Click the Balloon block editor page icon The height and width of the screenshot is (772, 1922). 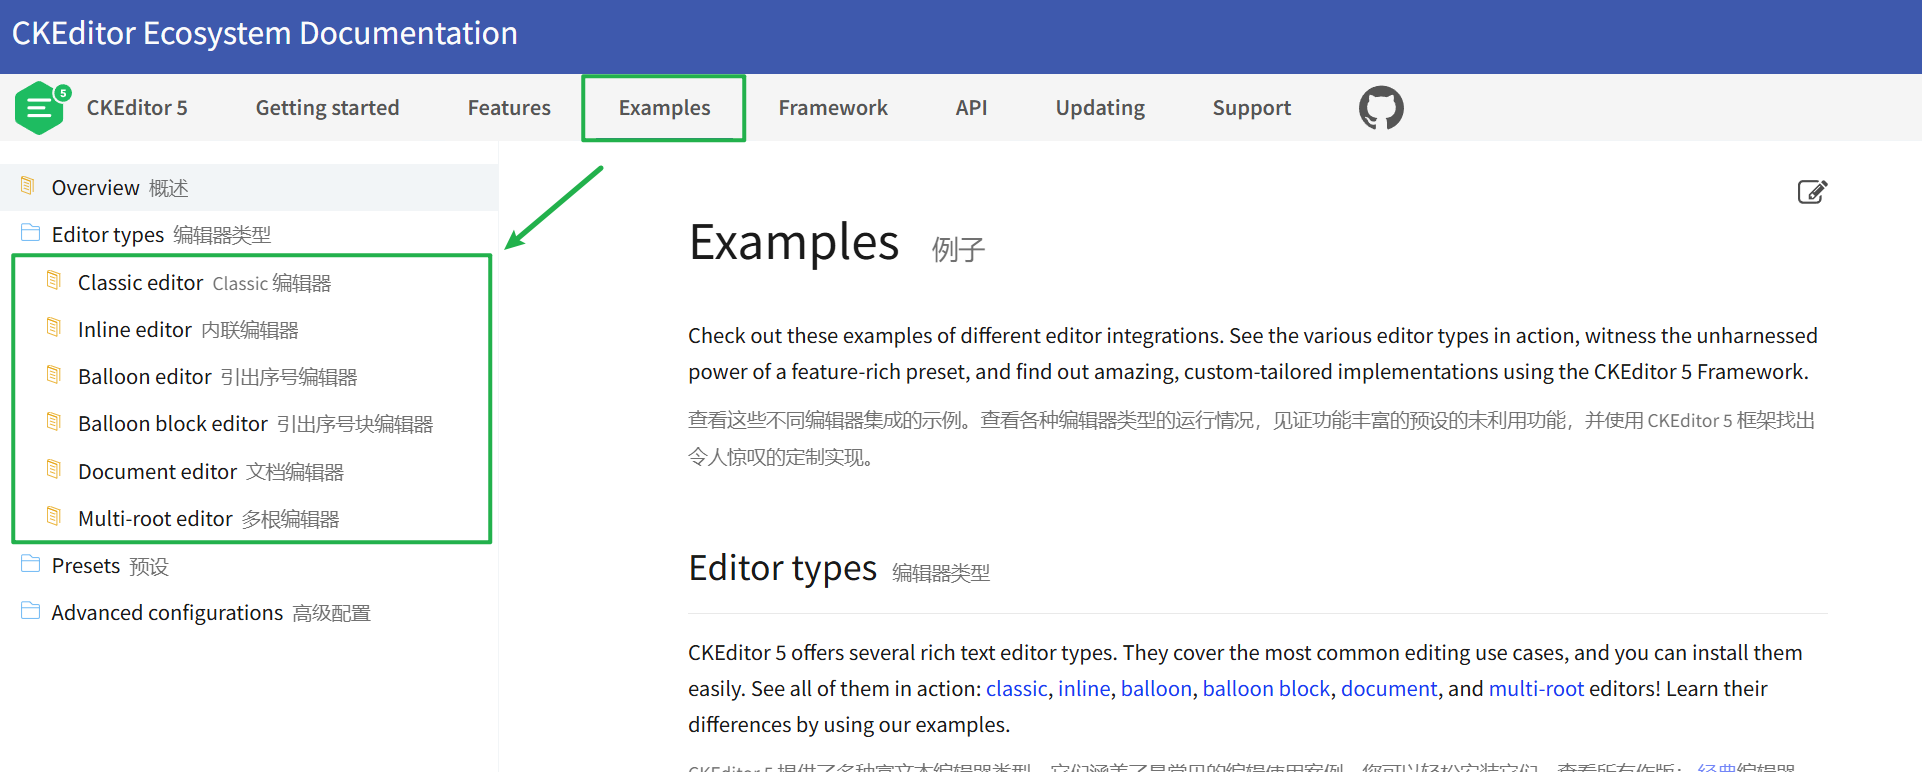click(54, 422)
